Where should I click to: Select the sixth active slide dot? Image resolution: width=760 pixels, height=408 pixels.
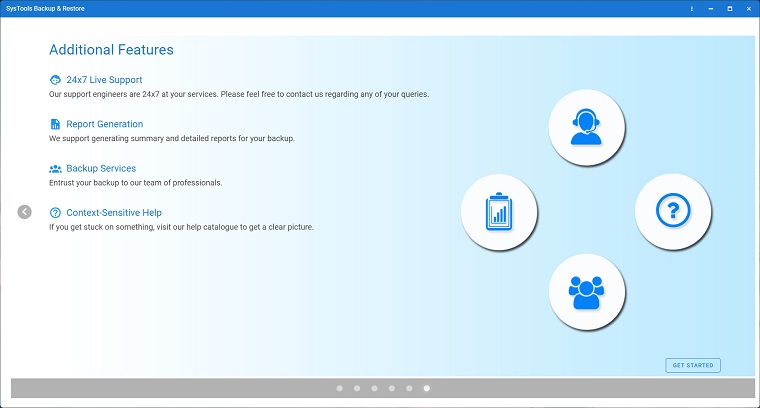[427, 388]
